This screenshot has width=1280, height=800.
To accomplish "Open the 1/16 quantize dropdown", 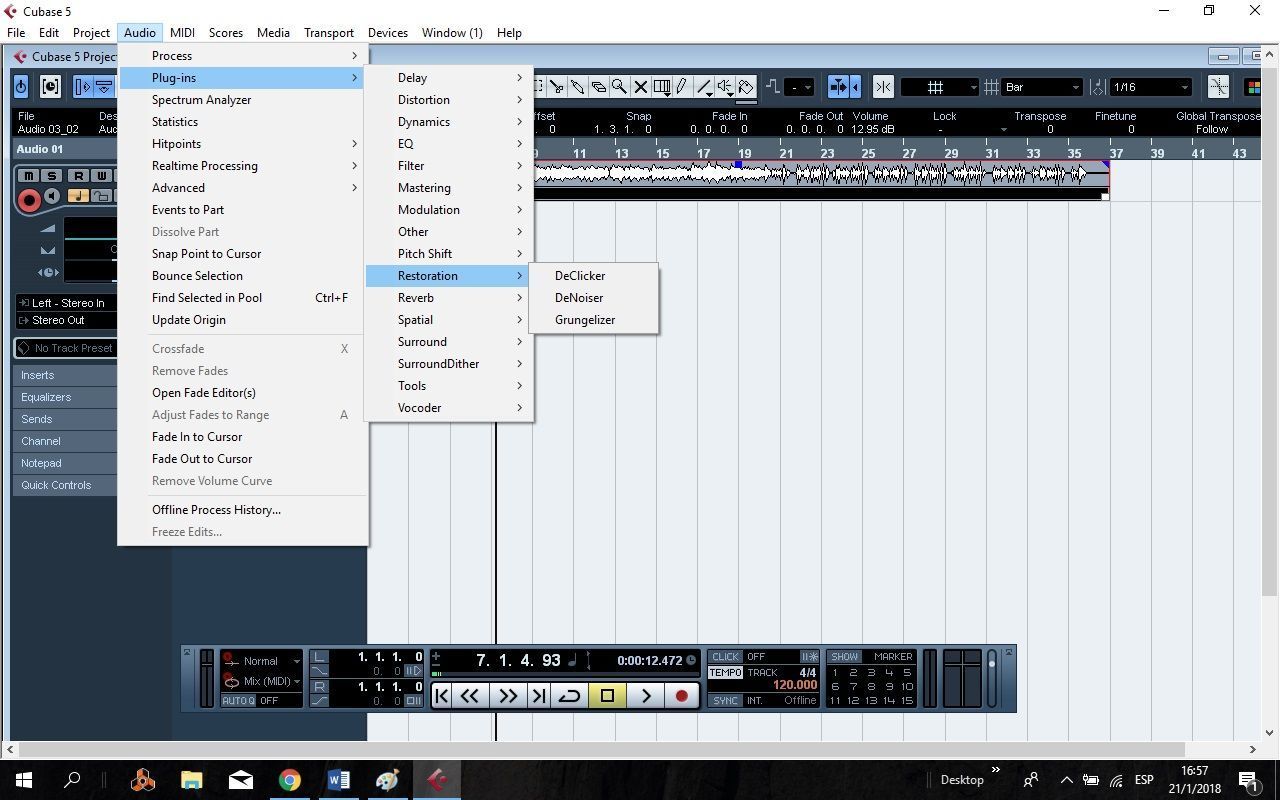I will point(1151,87).
